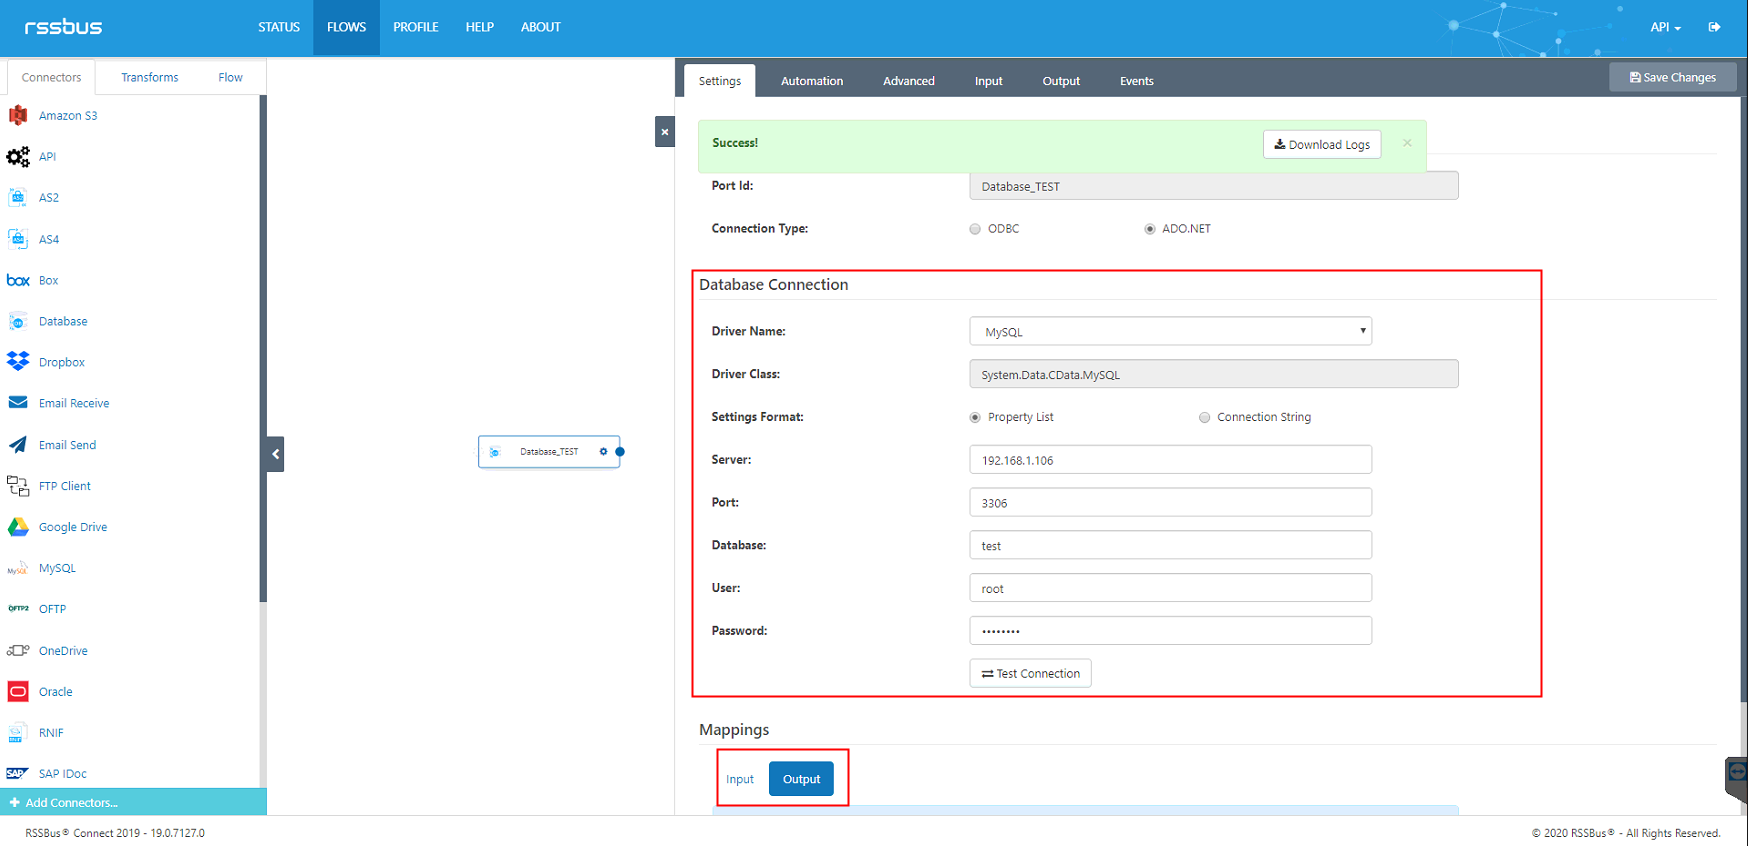
Task: Close the settings panel with X
Action: 665,132
